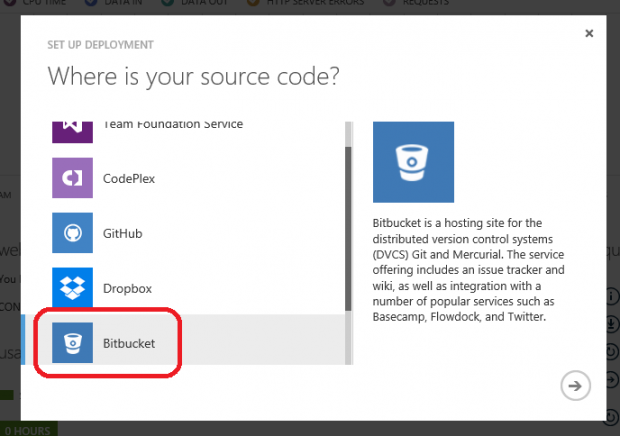Screen dimensions: 620x436
Task: Select the CodePlex text label
Action: click(129, 179)
